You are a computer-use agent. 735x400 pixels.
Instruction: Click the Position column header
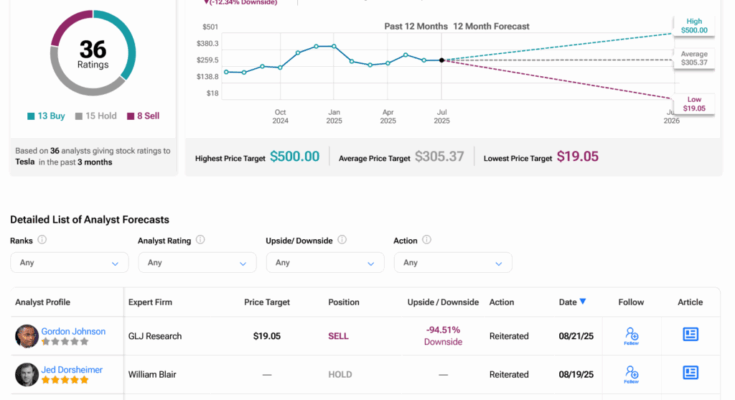[344, 302]
